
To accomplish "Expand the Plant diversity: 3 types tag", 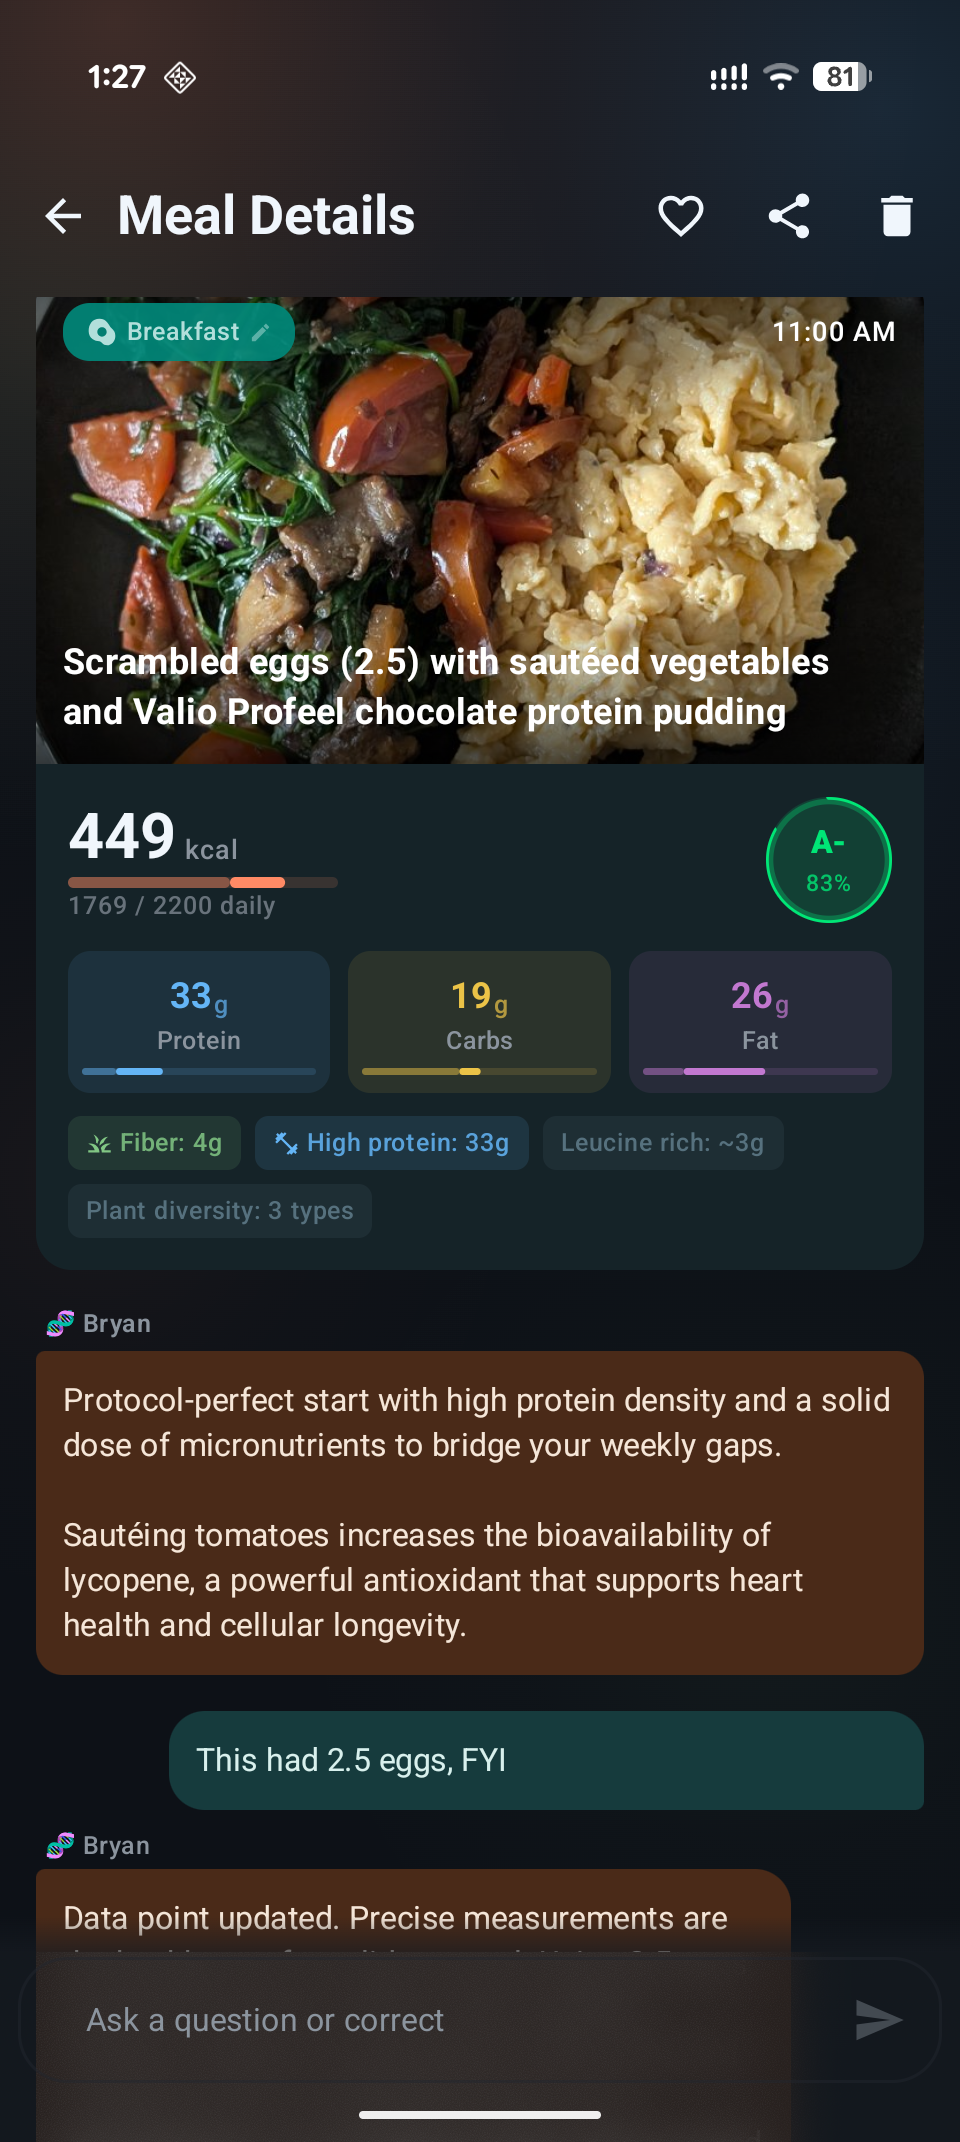I will pos(219,1210).
